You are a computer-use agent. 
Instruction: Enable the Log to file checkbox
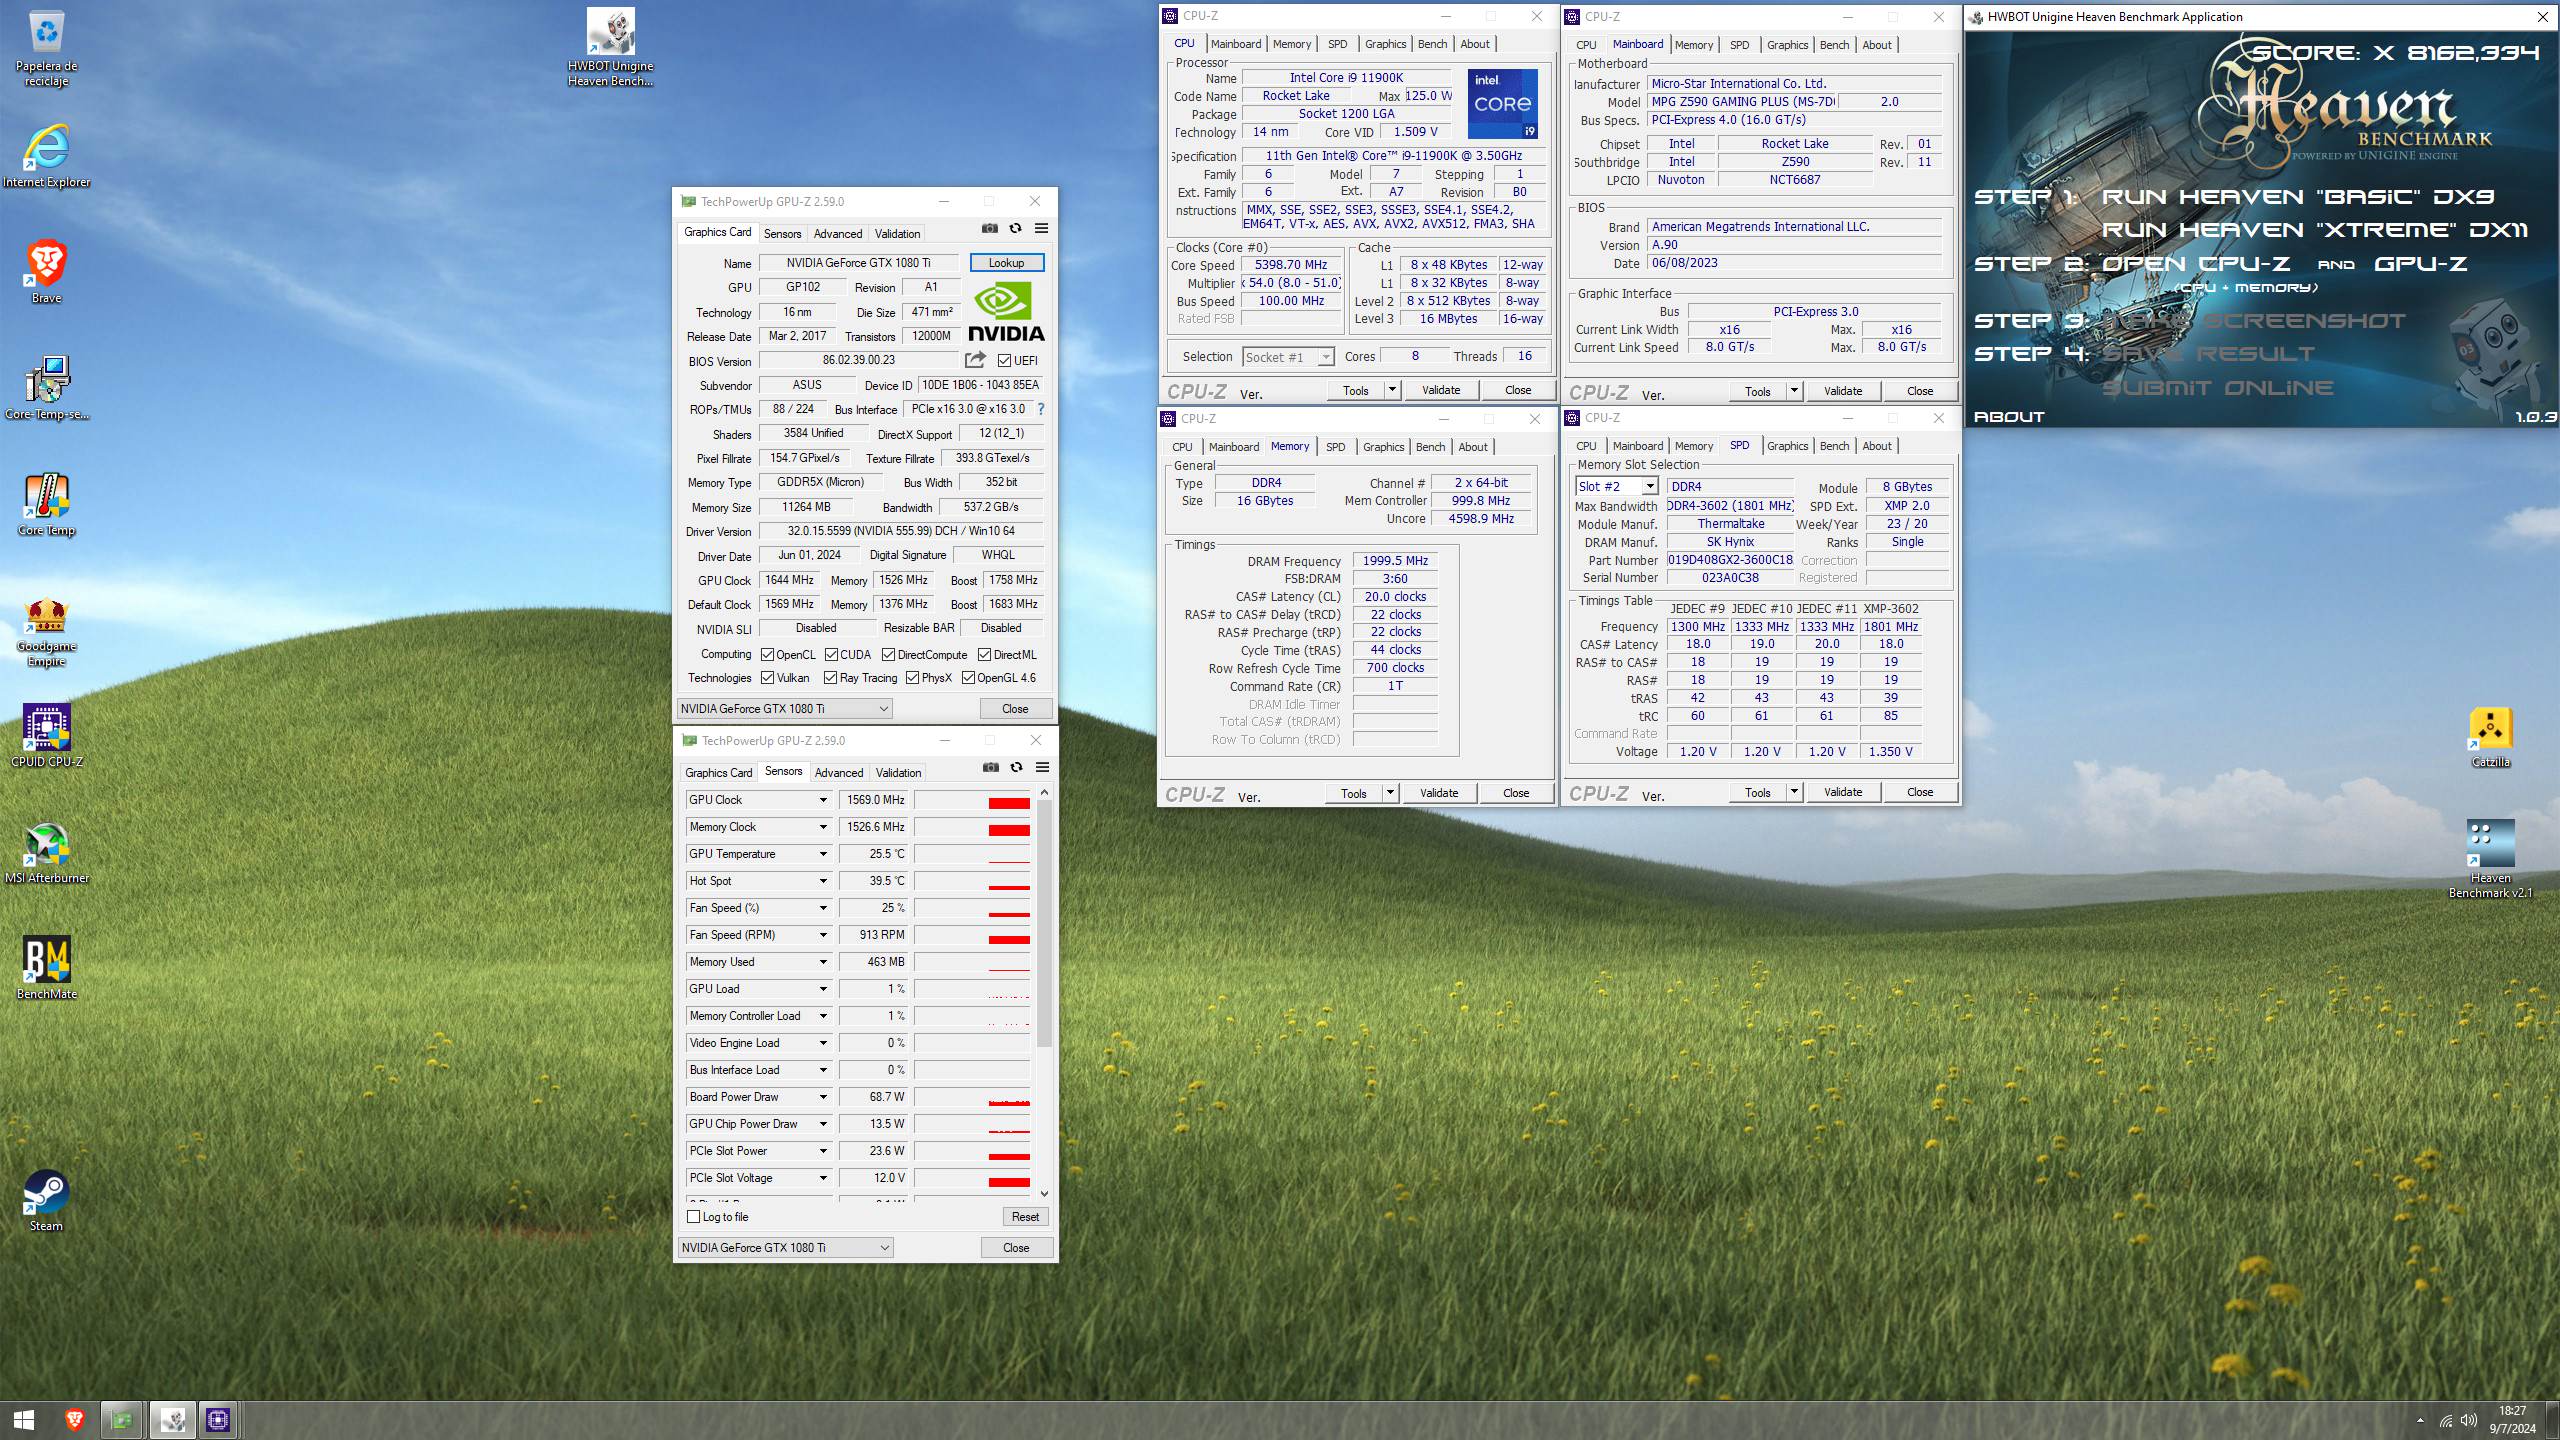pyautogui.click(x=694, y=1217)
